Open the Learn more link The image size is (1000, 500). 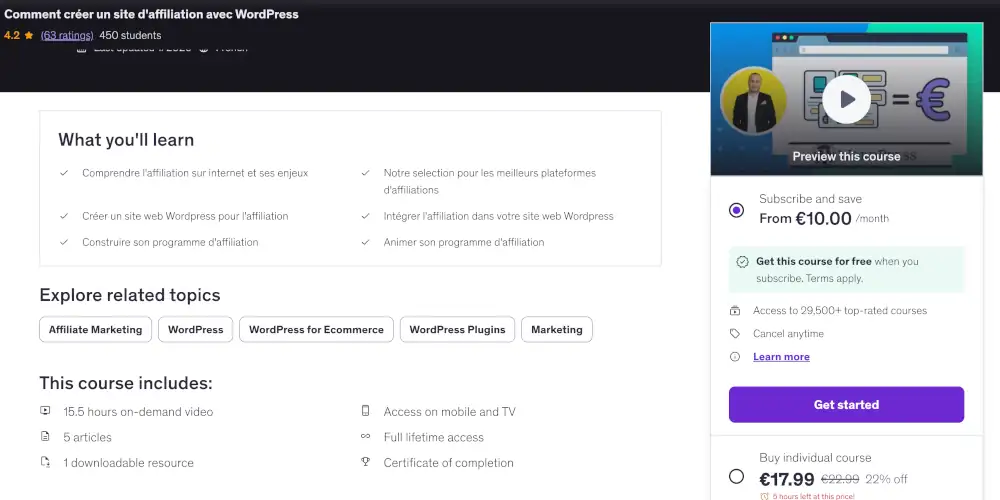781,357
